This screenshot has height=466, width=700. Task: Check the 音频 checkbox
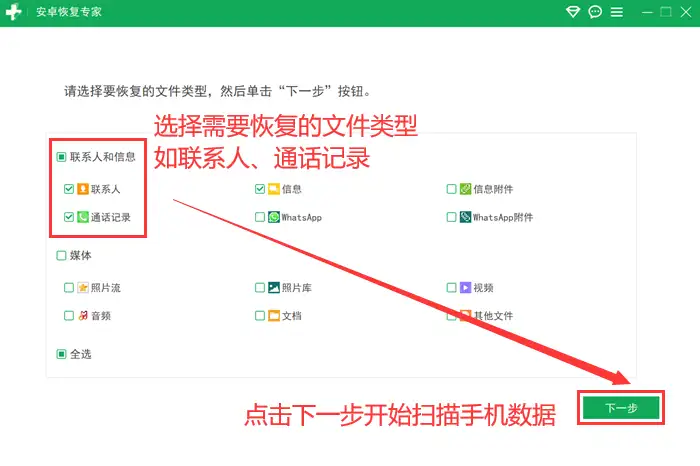[69, 316]
